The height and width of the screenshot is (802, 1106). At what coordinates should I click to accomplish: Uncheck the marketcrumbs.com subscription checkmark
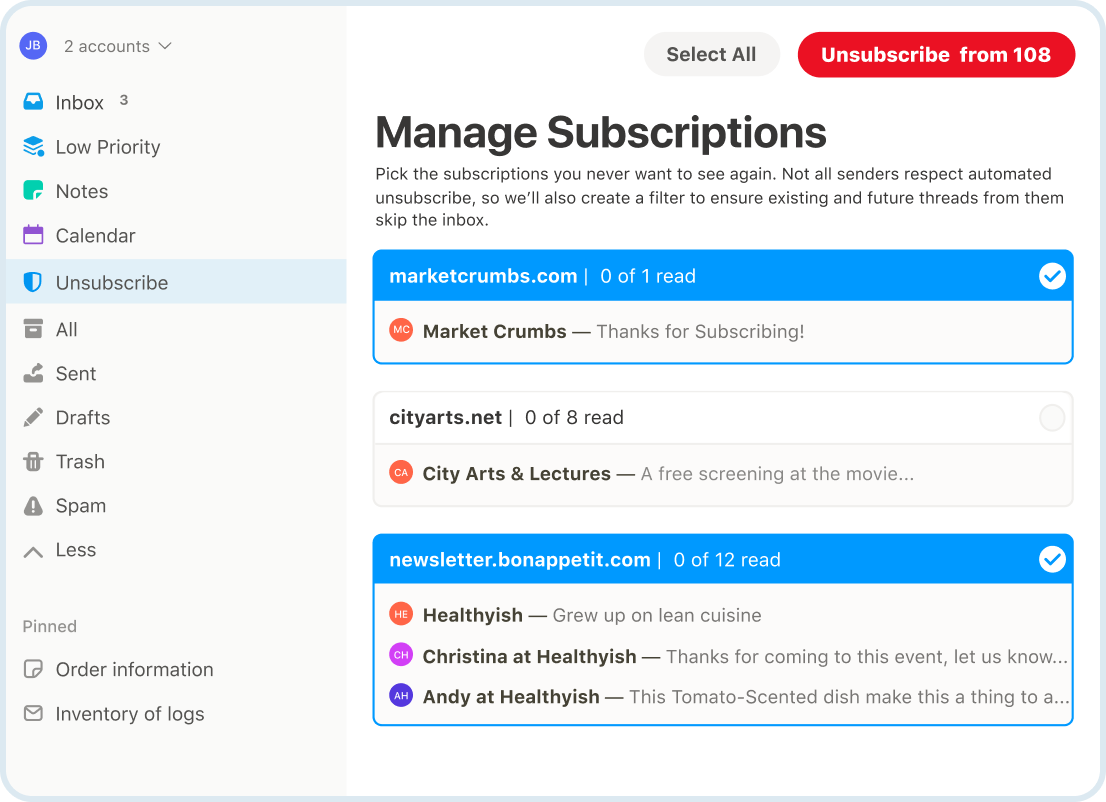1052,276
